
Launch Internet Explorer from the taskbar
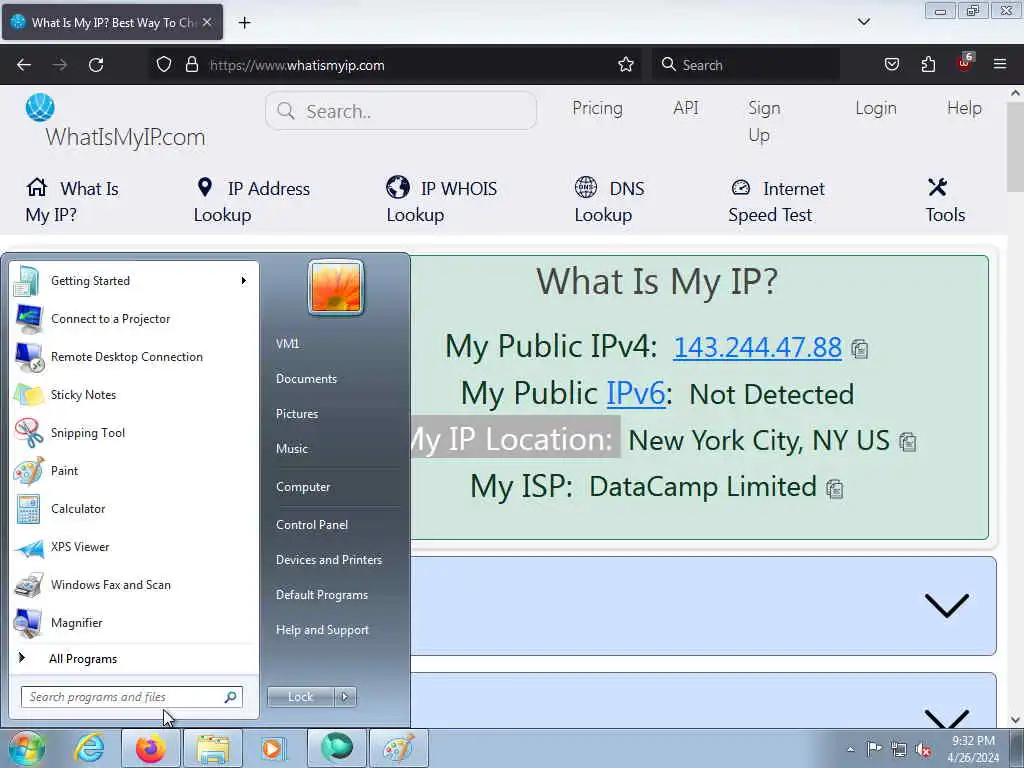[89, 748]
